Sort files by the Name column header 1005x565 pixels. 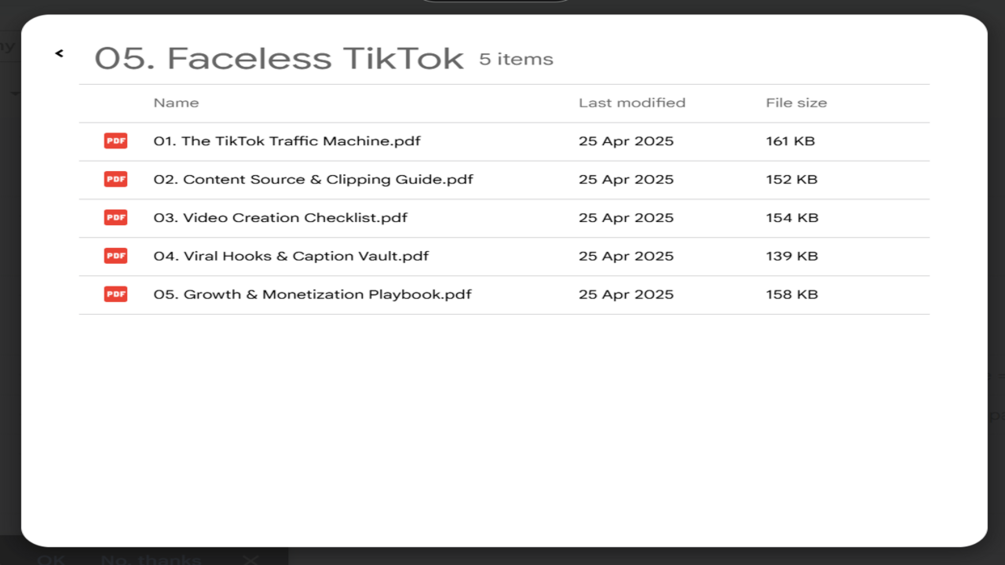[x=176, y=103]
